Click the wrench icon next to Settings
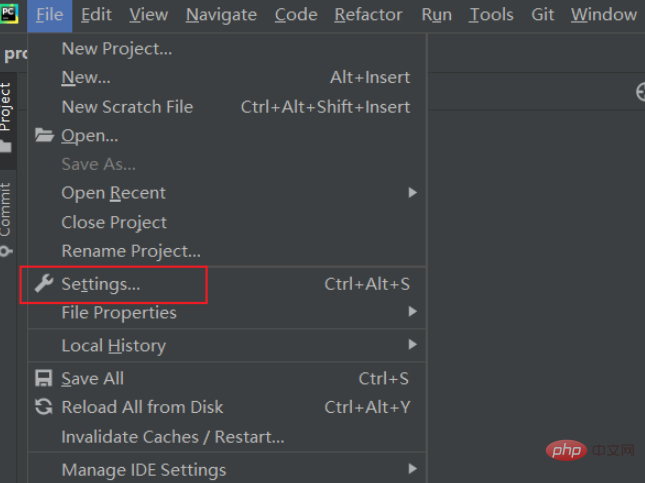The height and width of the screenshot is (483, 645). (43, 284)
